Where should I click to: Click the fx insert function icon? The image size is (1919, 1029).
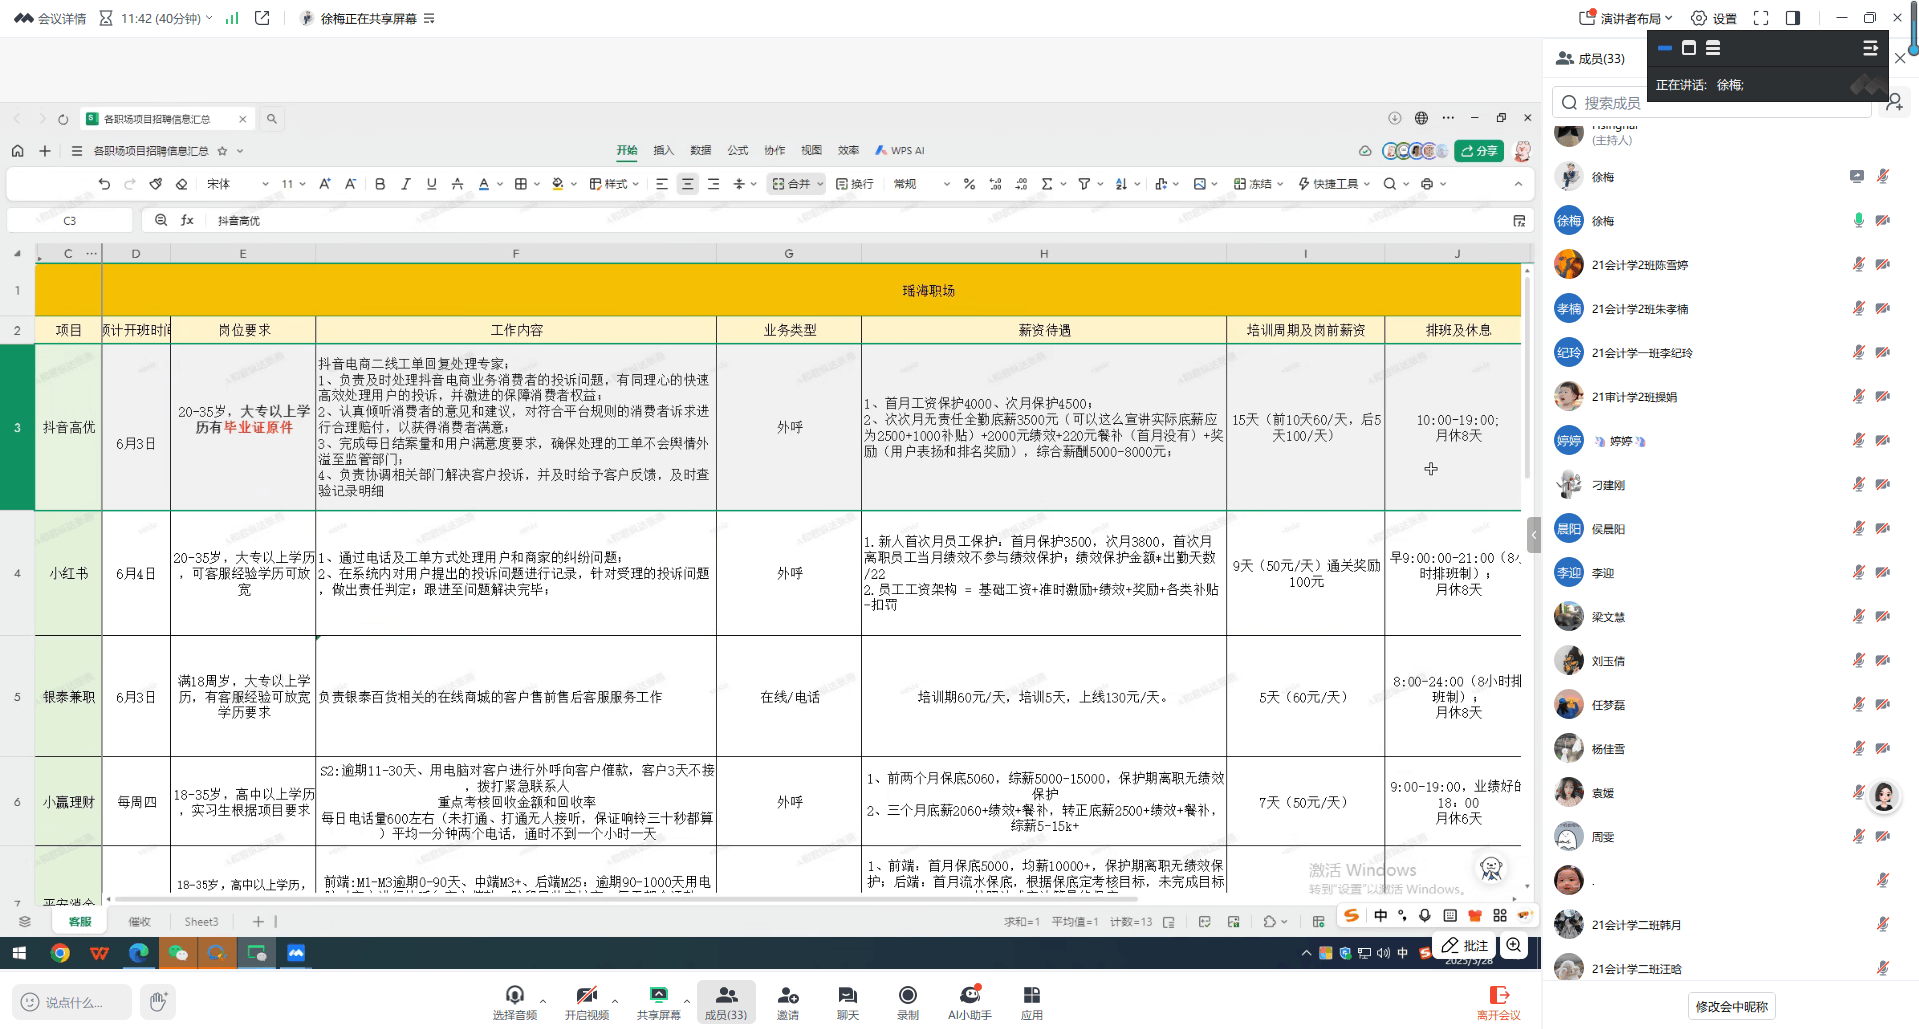[x=187, y=220]
